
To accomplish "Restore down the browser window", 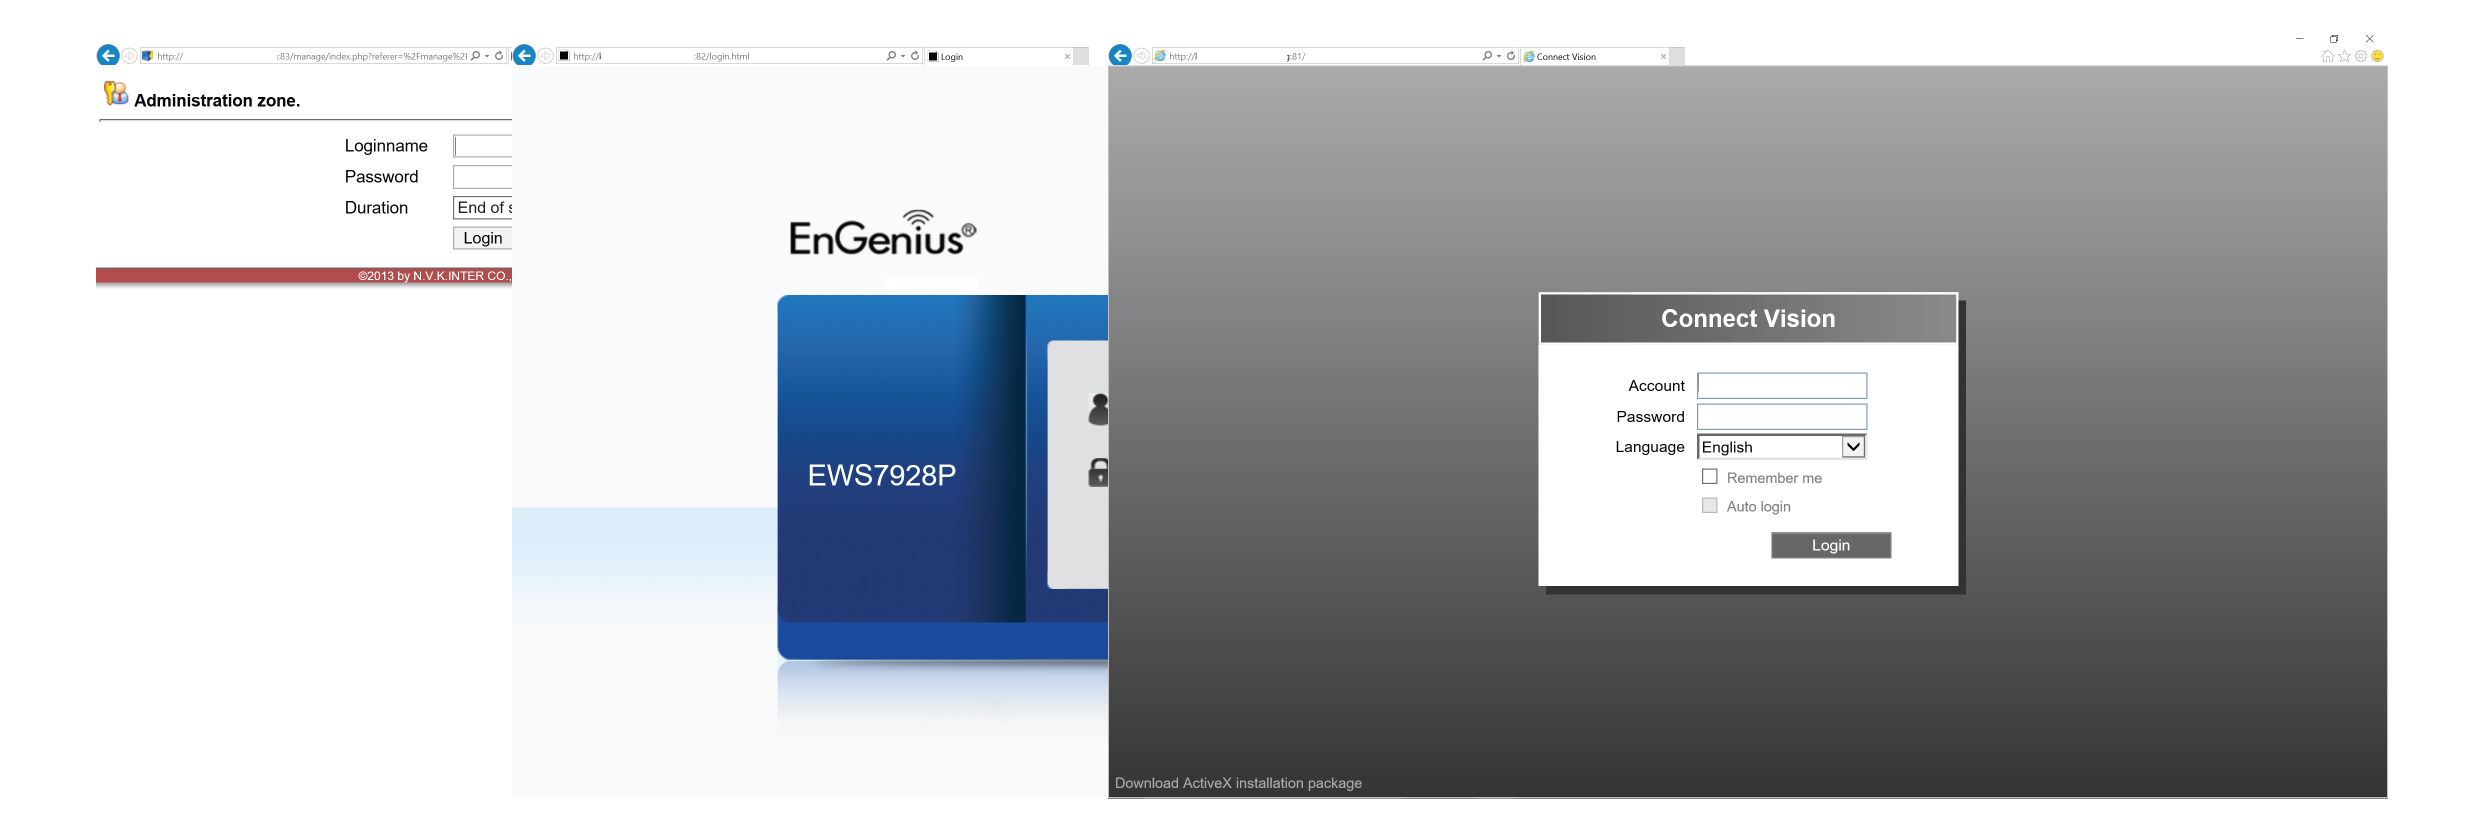I will pos(2334,39).
